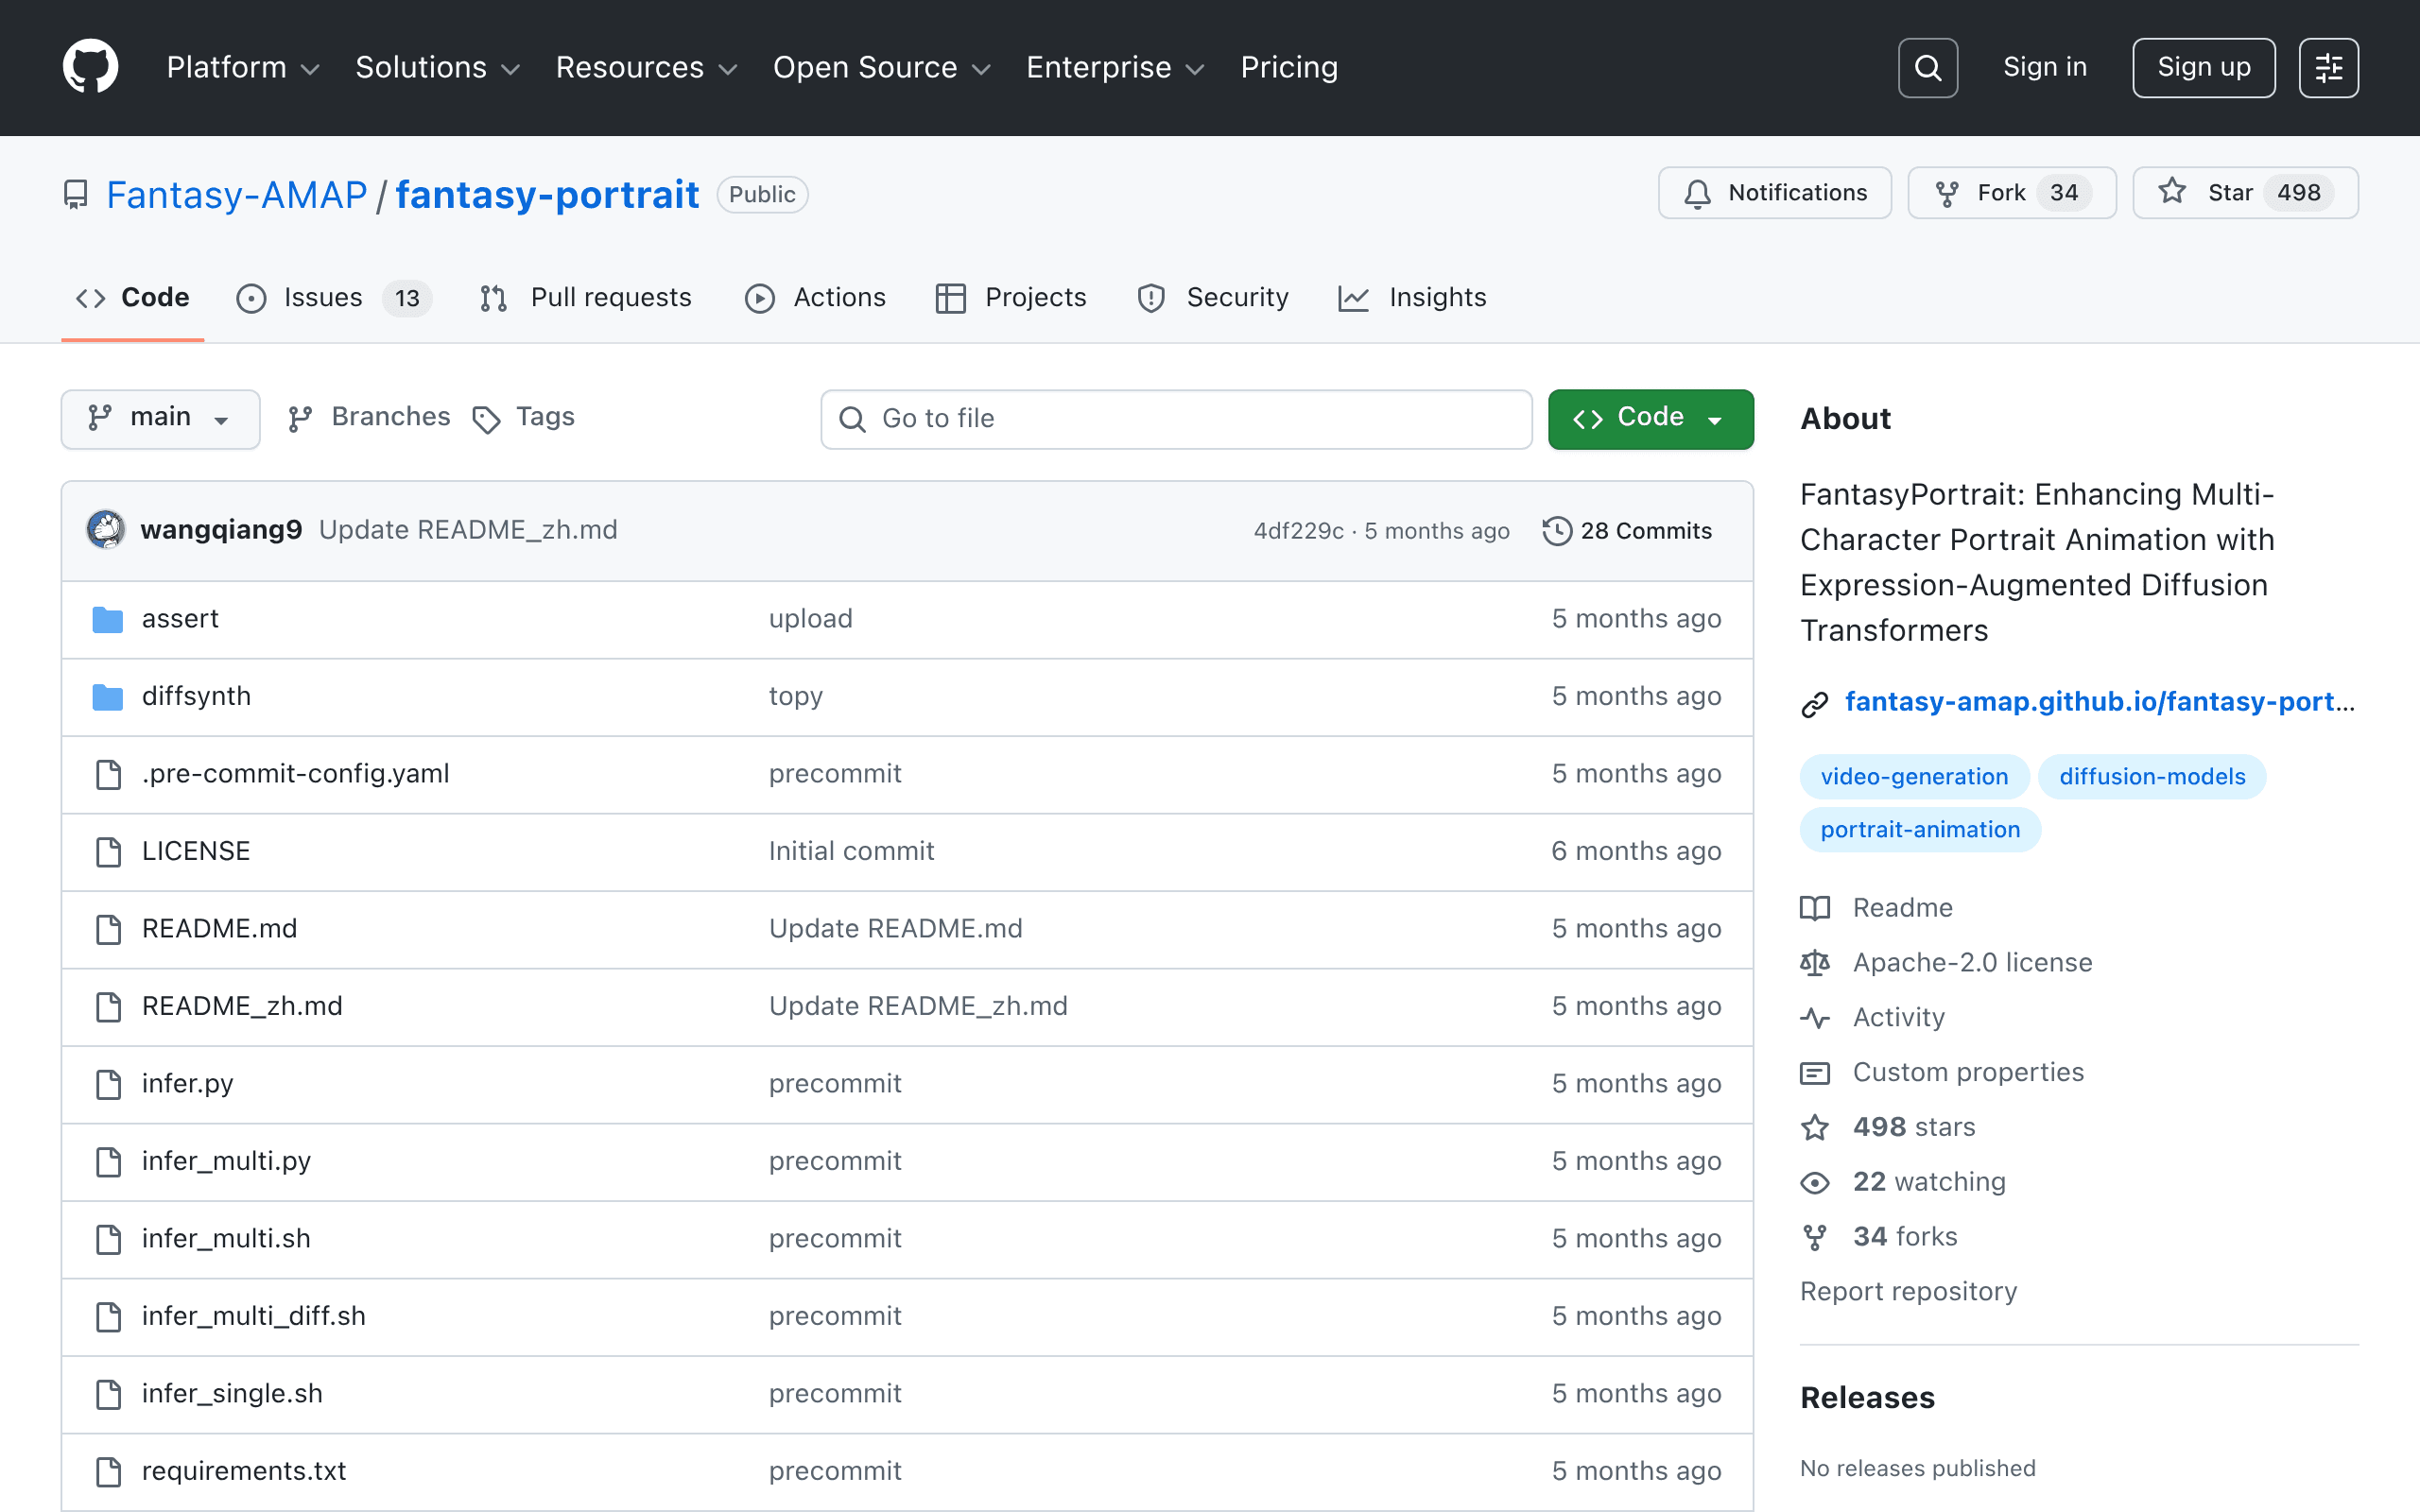
Task: Click the Go to file search field
Action: [1176, 419]
